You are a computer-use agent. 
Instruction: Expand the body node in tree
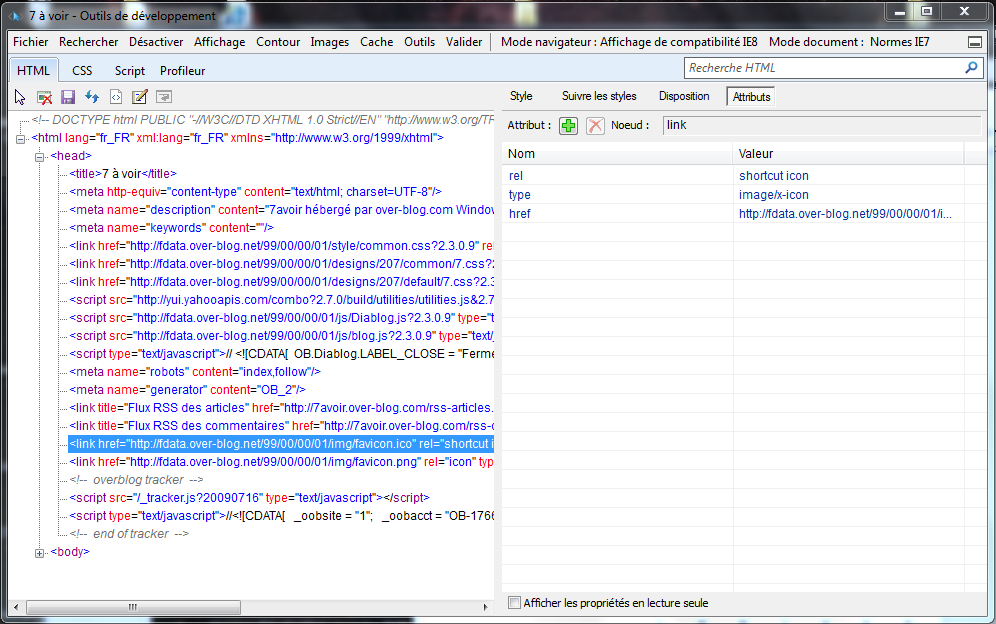pyautogui.click(x=40, y=552)
